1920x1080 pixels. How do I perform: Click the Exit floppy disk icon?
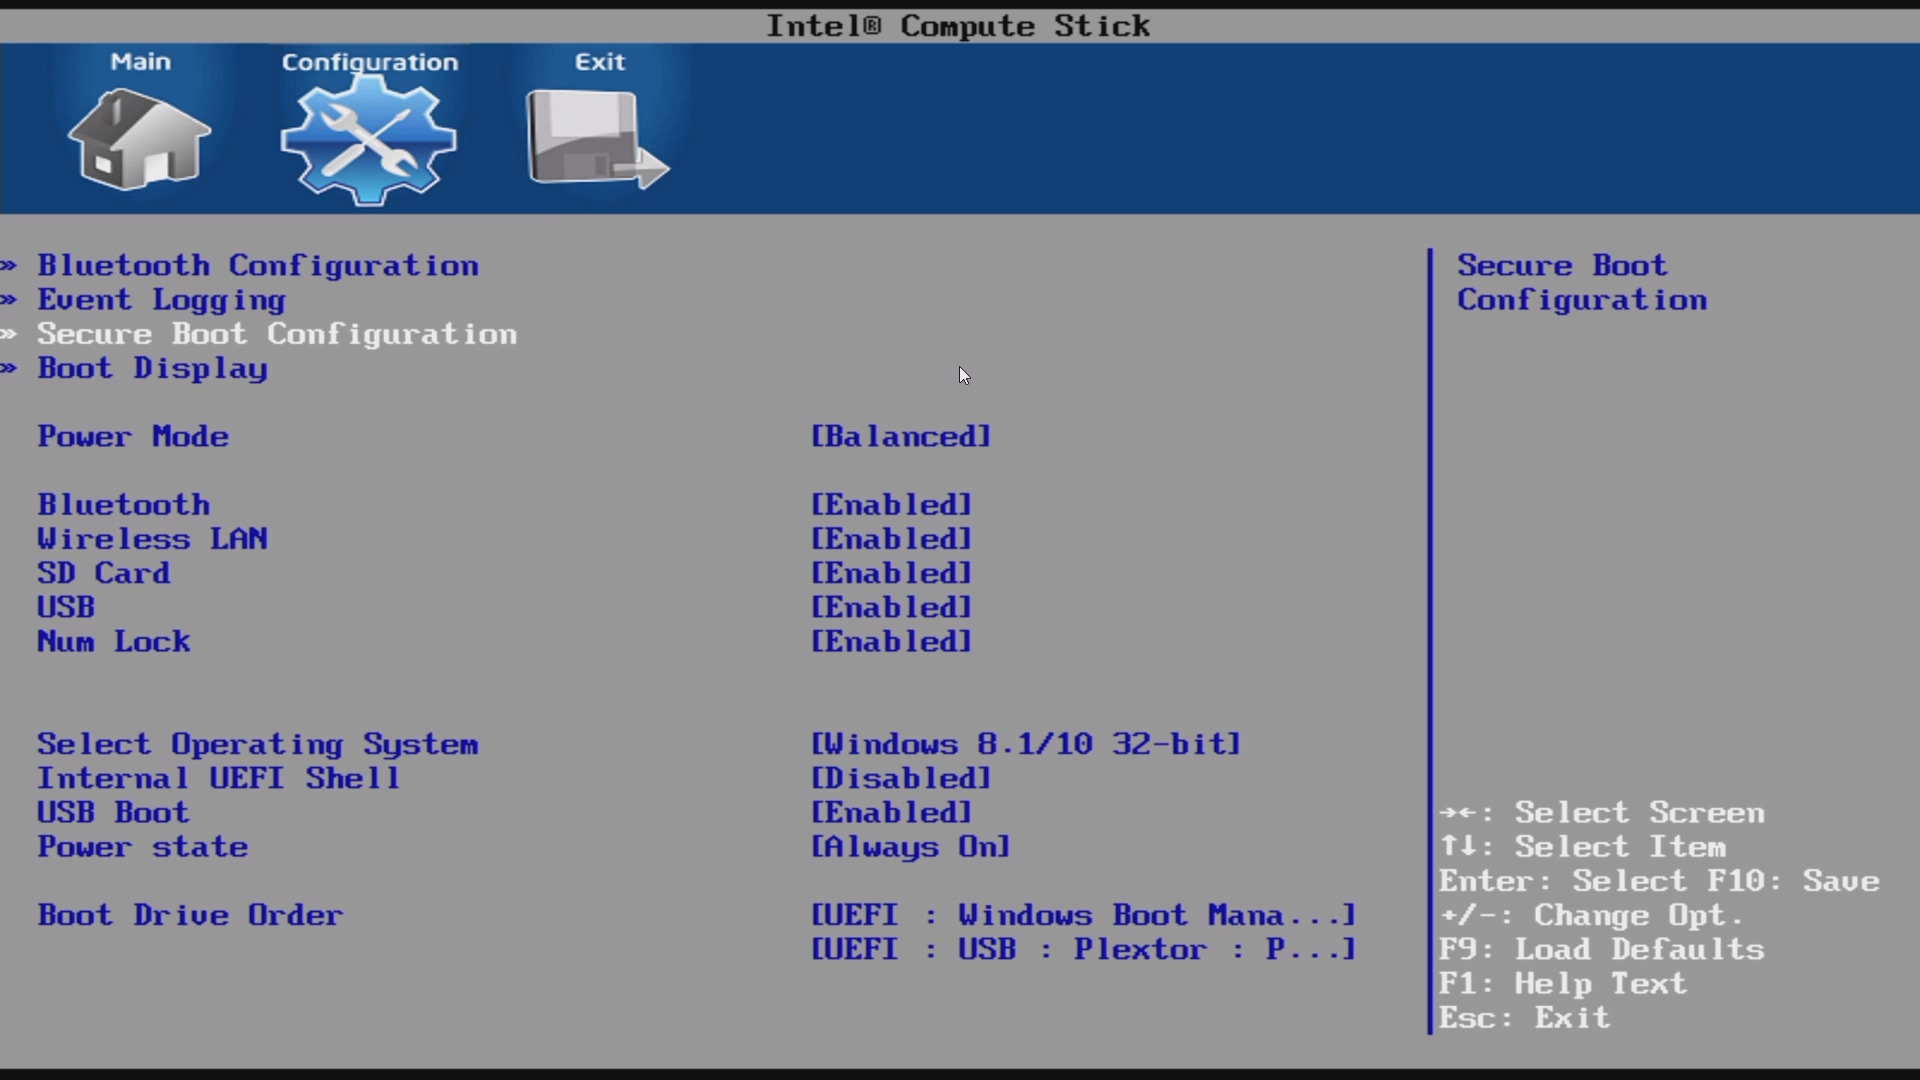[x=597, y=138]
